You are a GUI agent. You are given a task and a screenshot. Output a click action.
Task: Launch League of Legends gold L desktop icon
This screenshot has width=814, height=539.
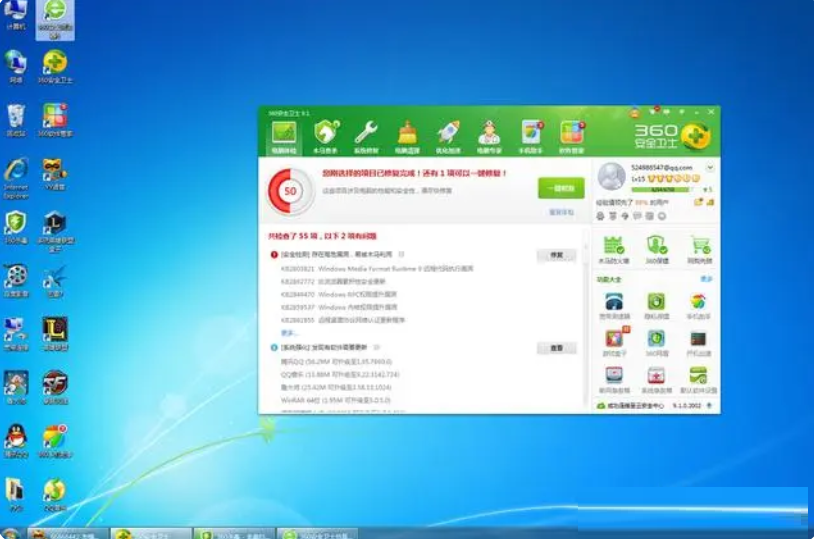(55, 334)
